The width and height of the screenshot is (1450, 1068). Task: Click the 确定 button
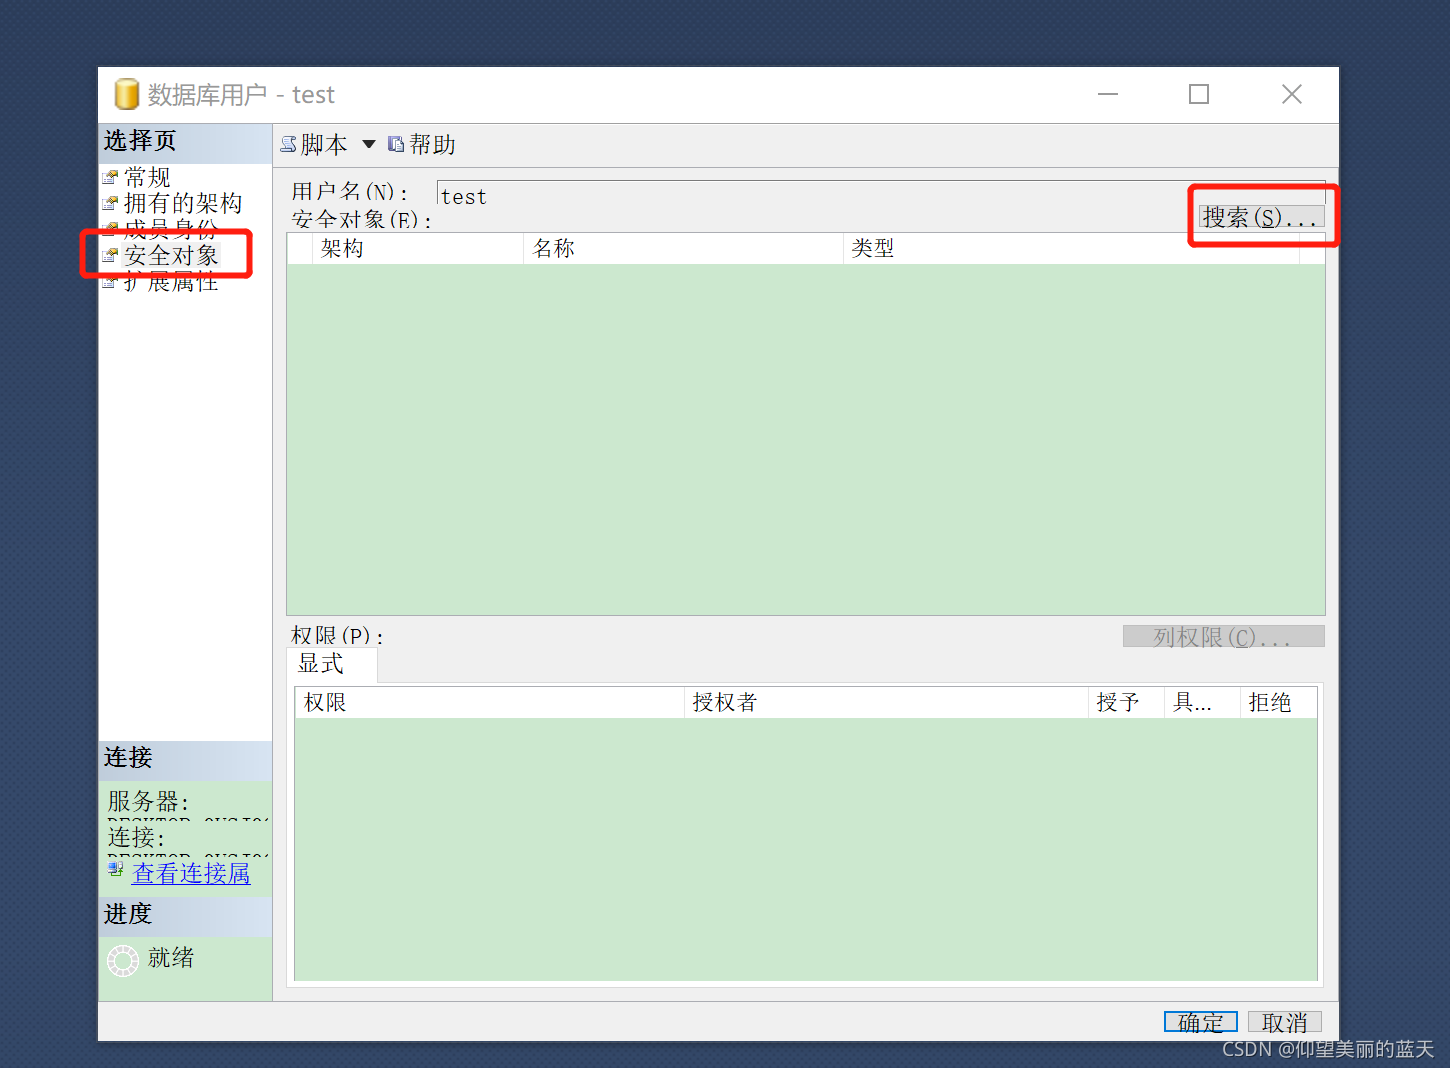[x=1201, y=1021]
